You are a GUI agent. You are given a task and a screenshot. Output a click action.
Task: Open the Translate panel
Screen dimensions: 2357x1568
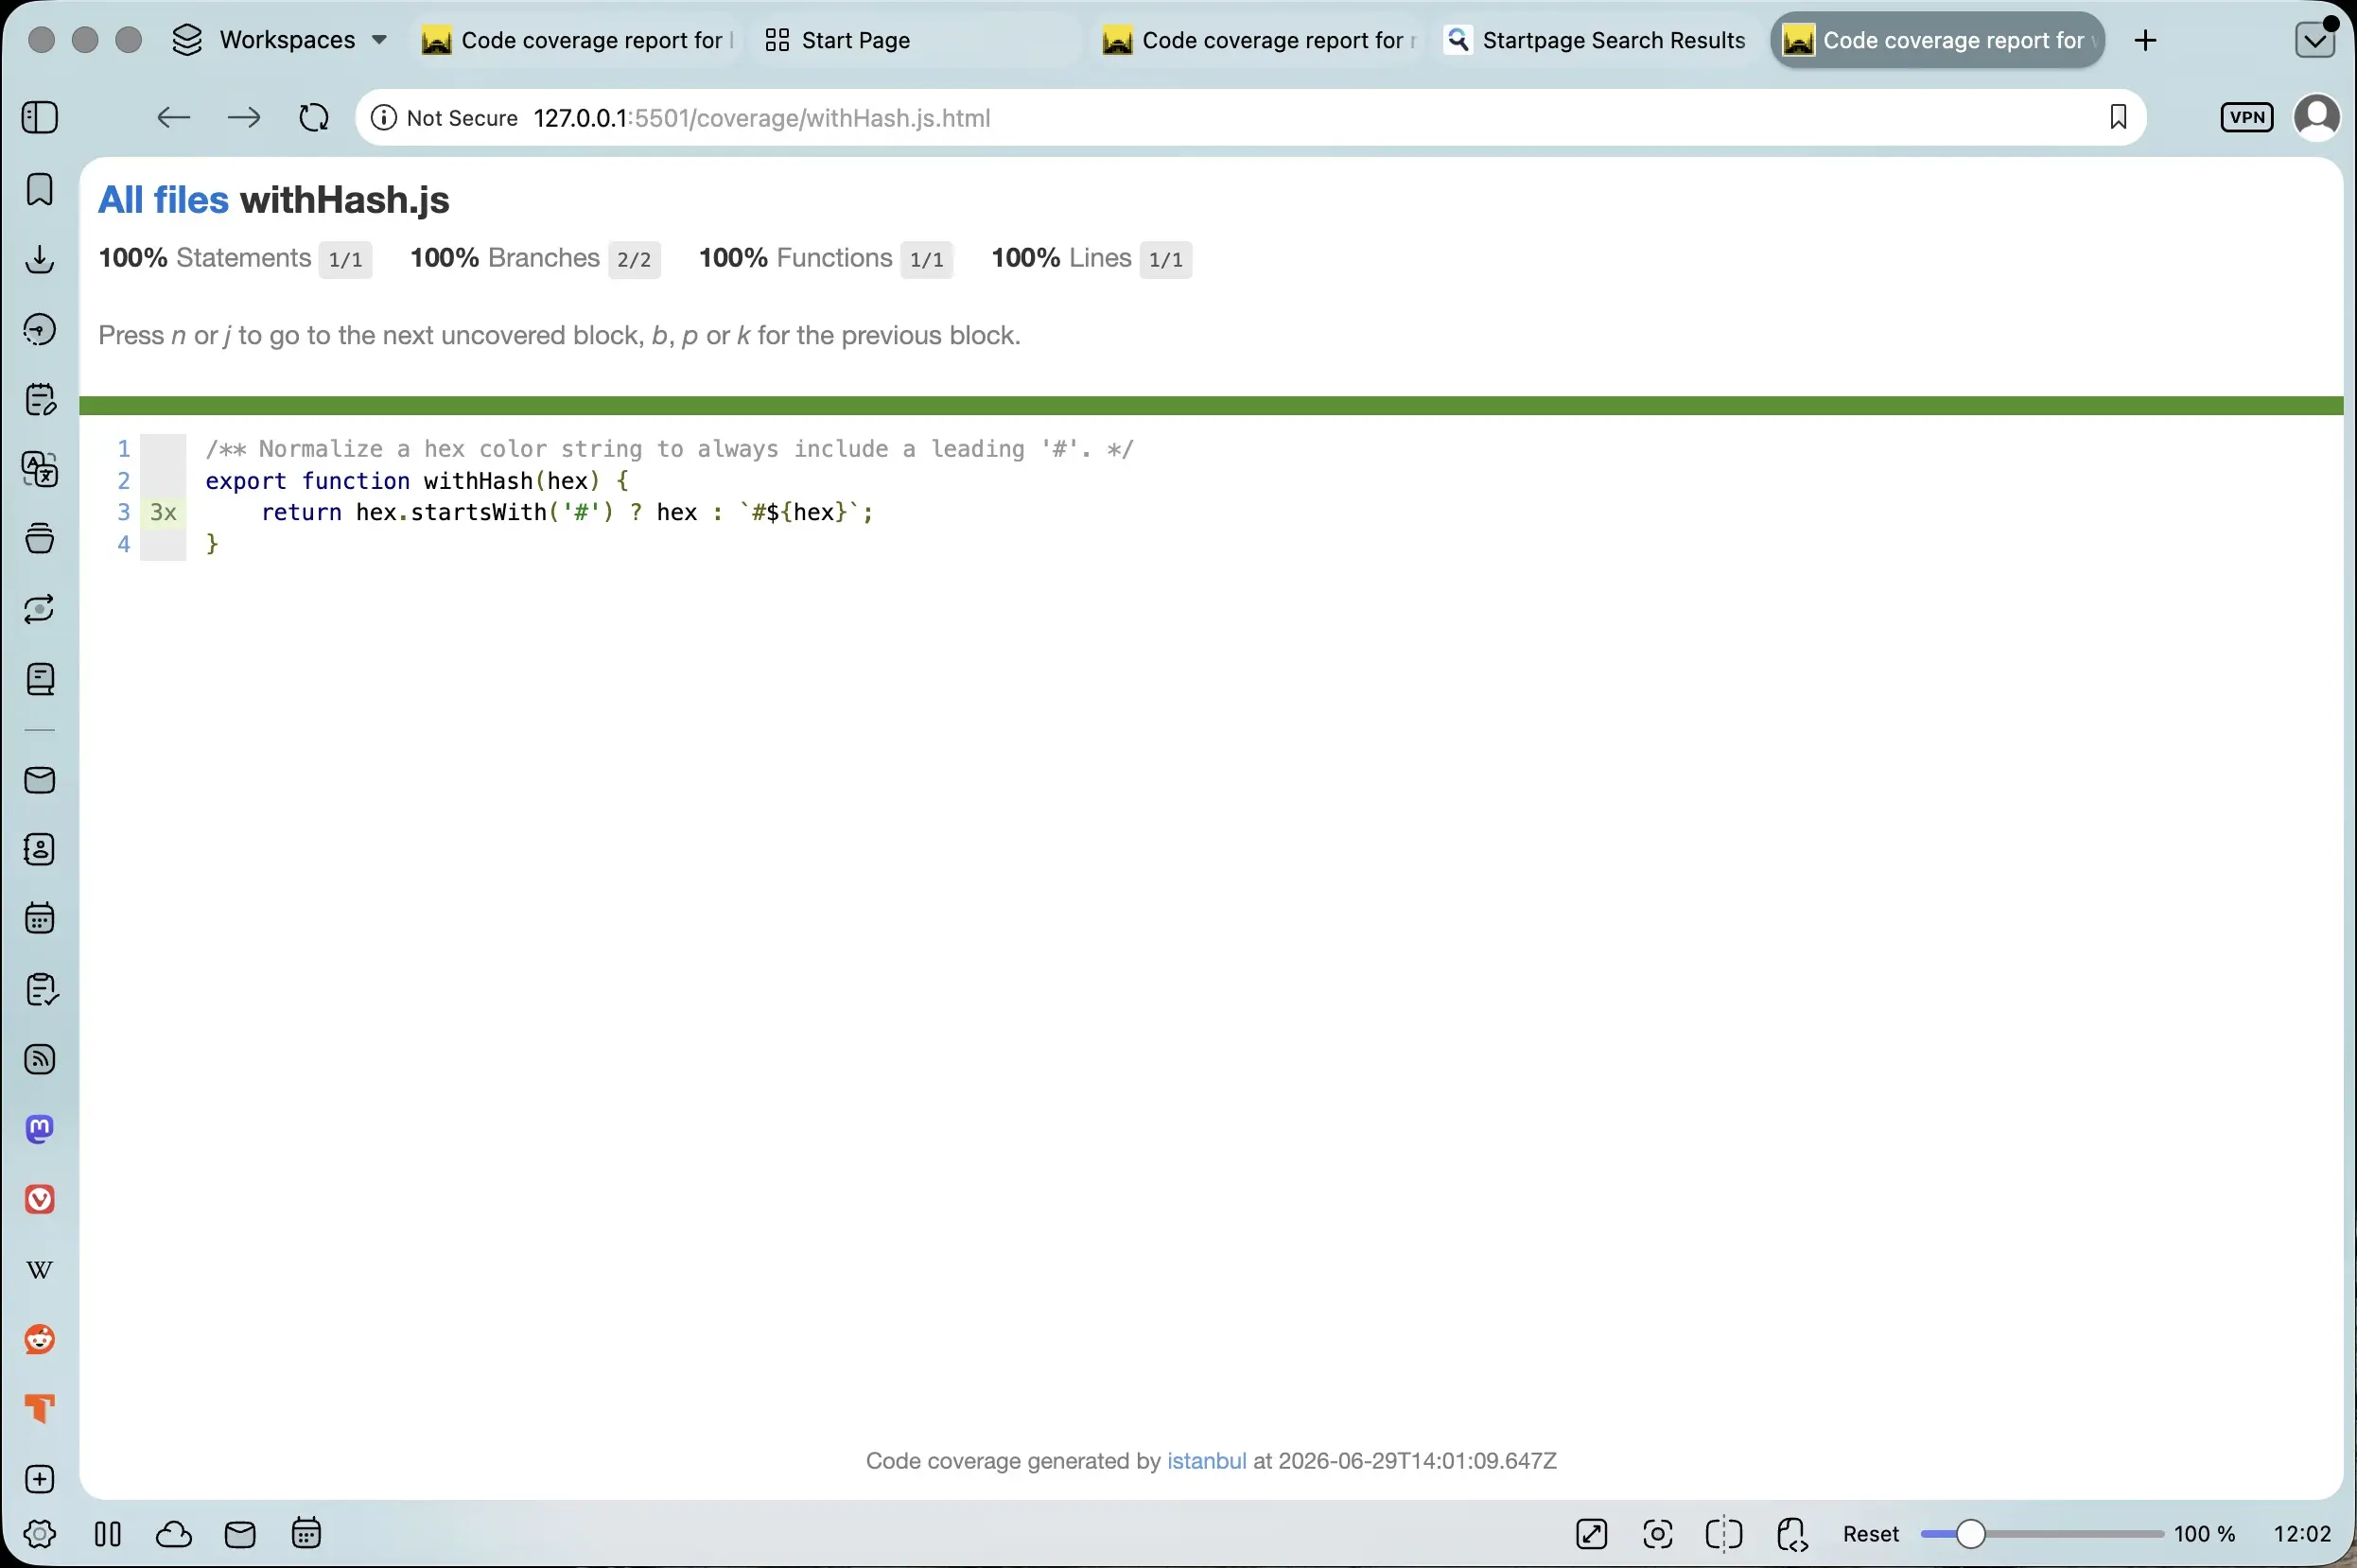click(40, 469)
